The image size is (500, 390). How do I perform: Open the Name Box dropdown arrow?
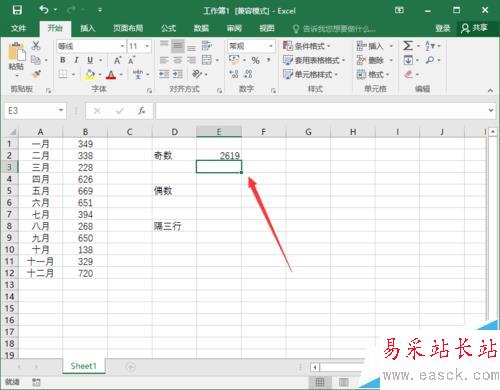61,110
